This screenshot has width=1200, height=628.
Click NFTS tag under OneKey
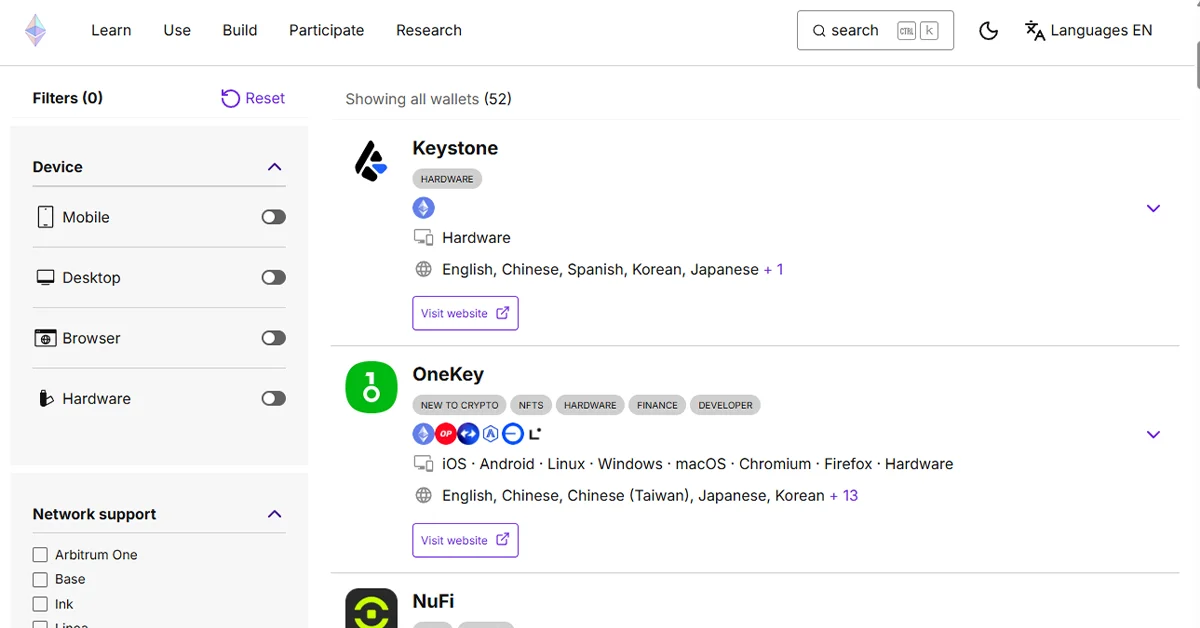(531, 405)
